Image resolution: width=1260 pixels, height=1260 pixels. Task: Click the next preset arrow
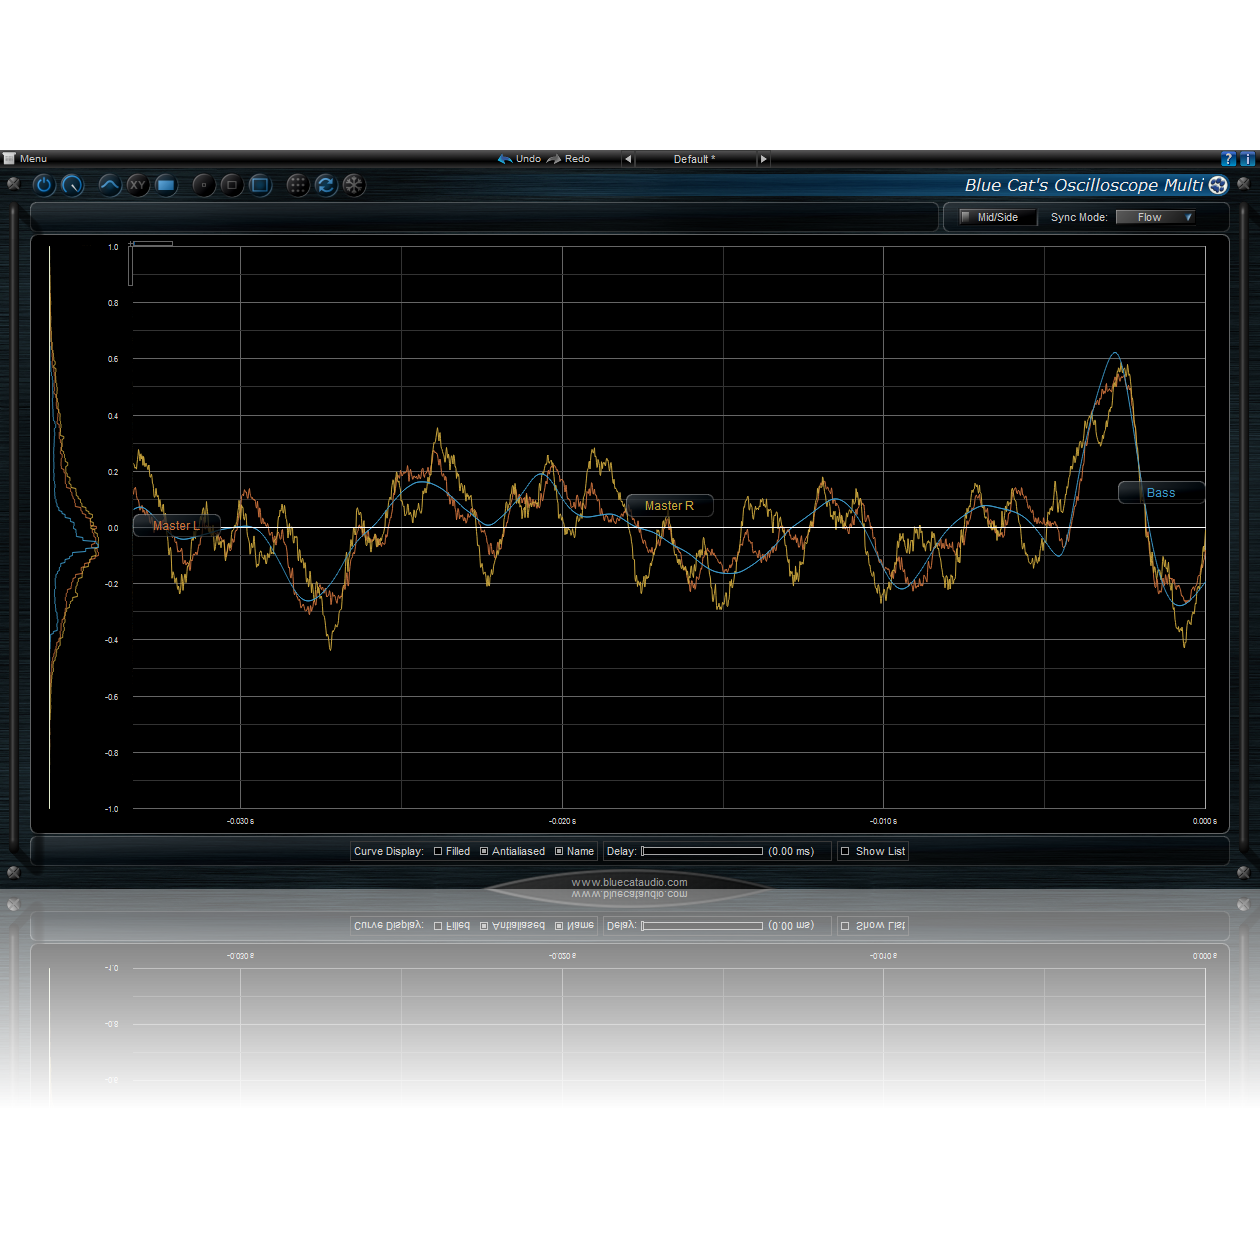(763, 159)
